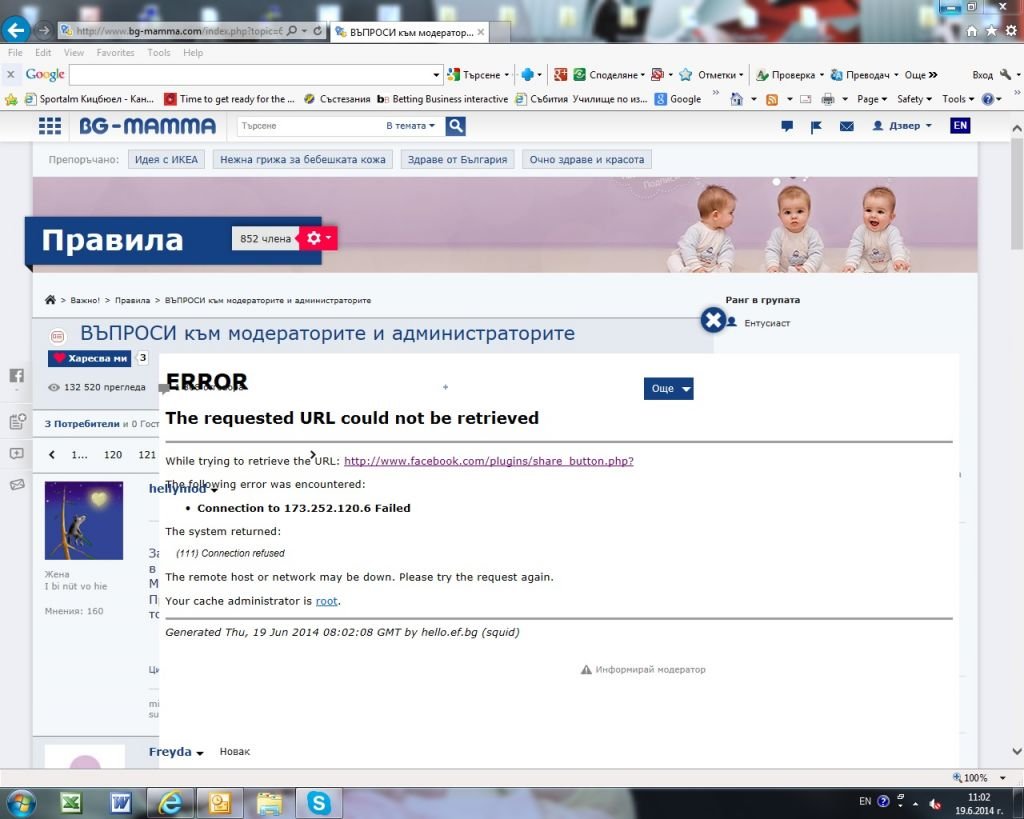Screen dimensions: 1024x819
Task: Open the Favorites menu
Action: tap(116, 52)
